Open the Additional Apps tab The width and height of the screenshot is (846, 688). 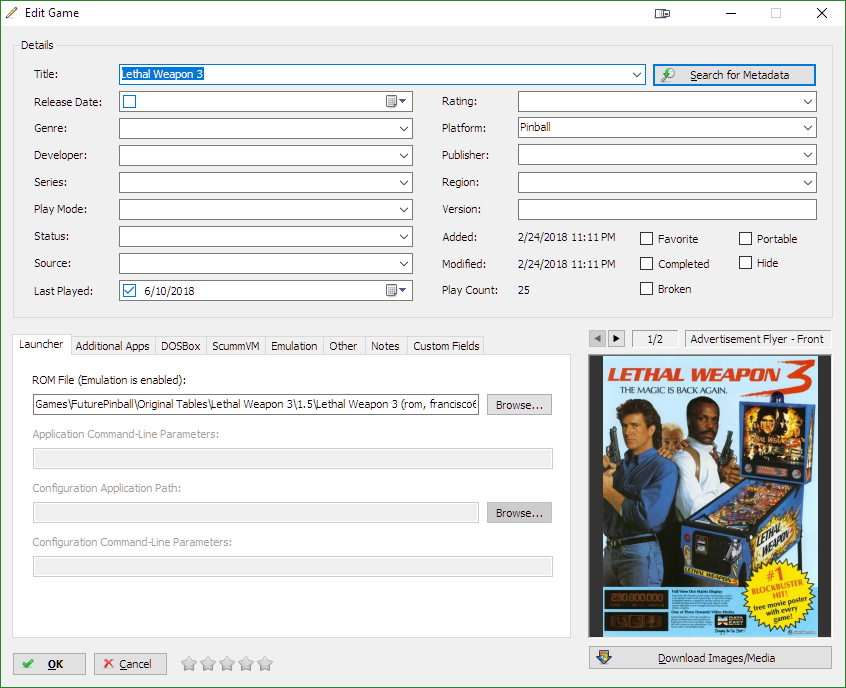click(112, 346)
